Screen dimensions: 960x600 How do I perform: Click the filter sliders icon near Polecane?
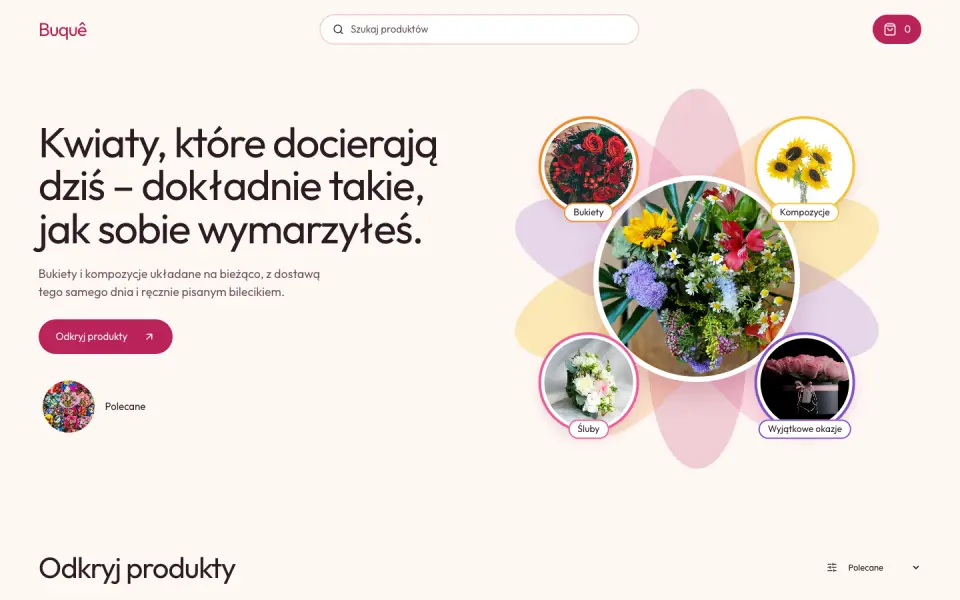click(831, 568)
